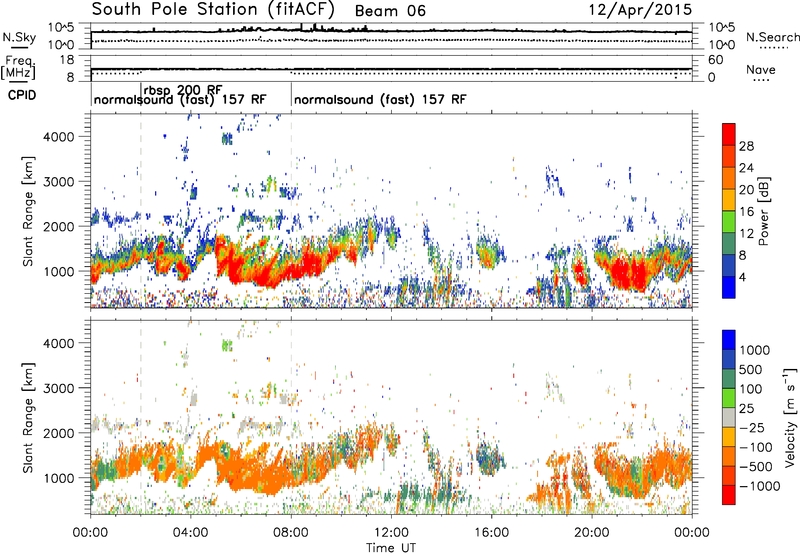This screenshot has width=800, height=554.
Task: Click the "4000" tick on power panel axis
Action: coord(59,137)
